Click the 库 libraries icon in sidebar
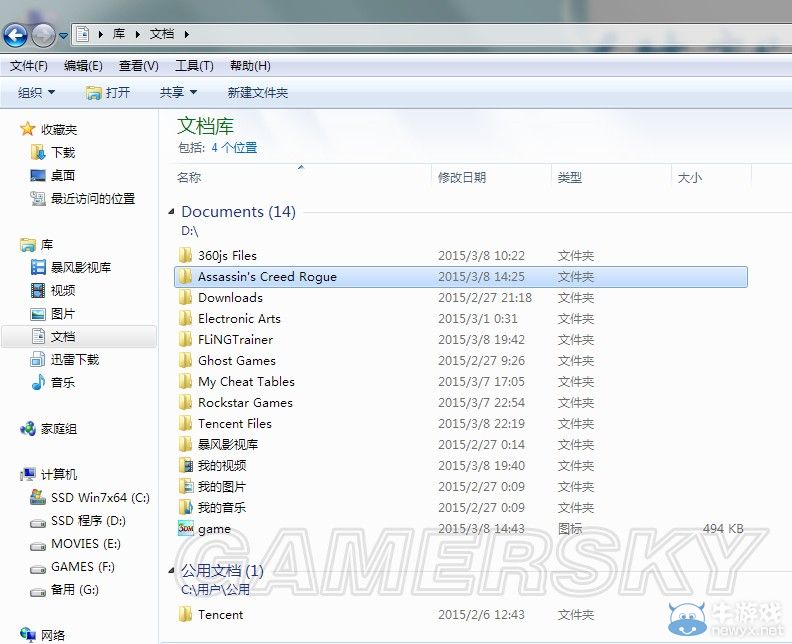Screen dimensions: 792x644 27,244
